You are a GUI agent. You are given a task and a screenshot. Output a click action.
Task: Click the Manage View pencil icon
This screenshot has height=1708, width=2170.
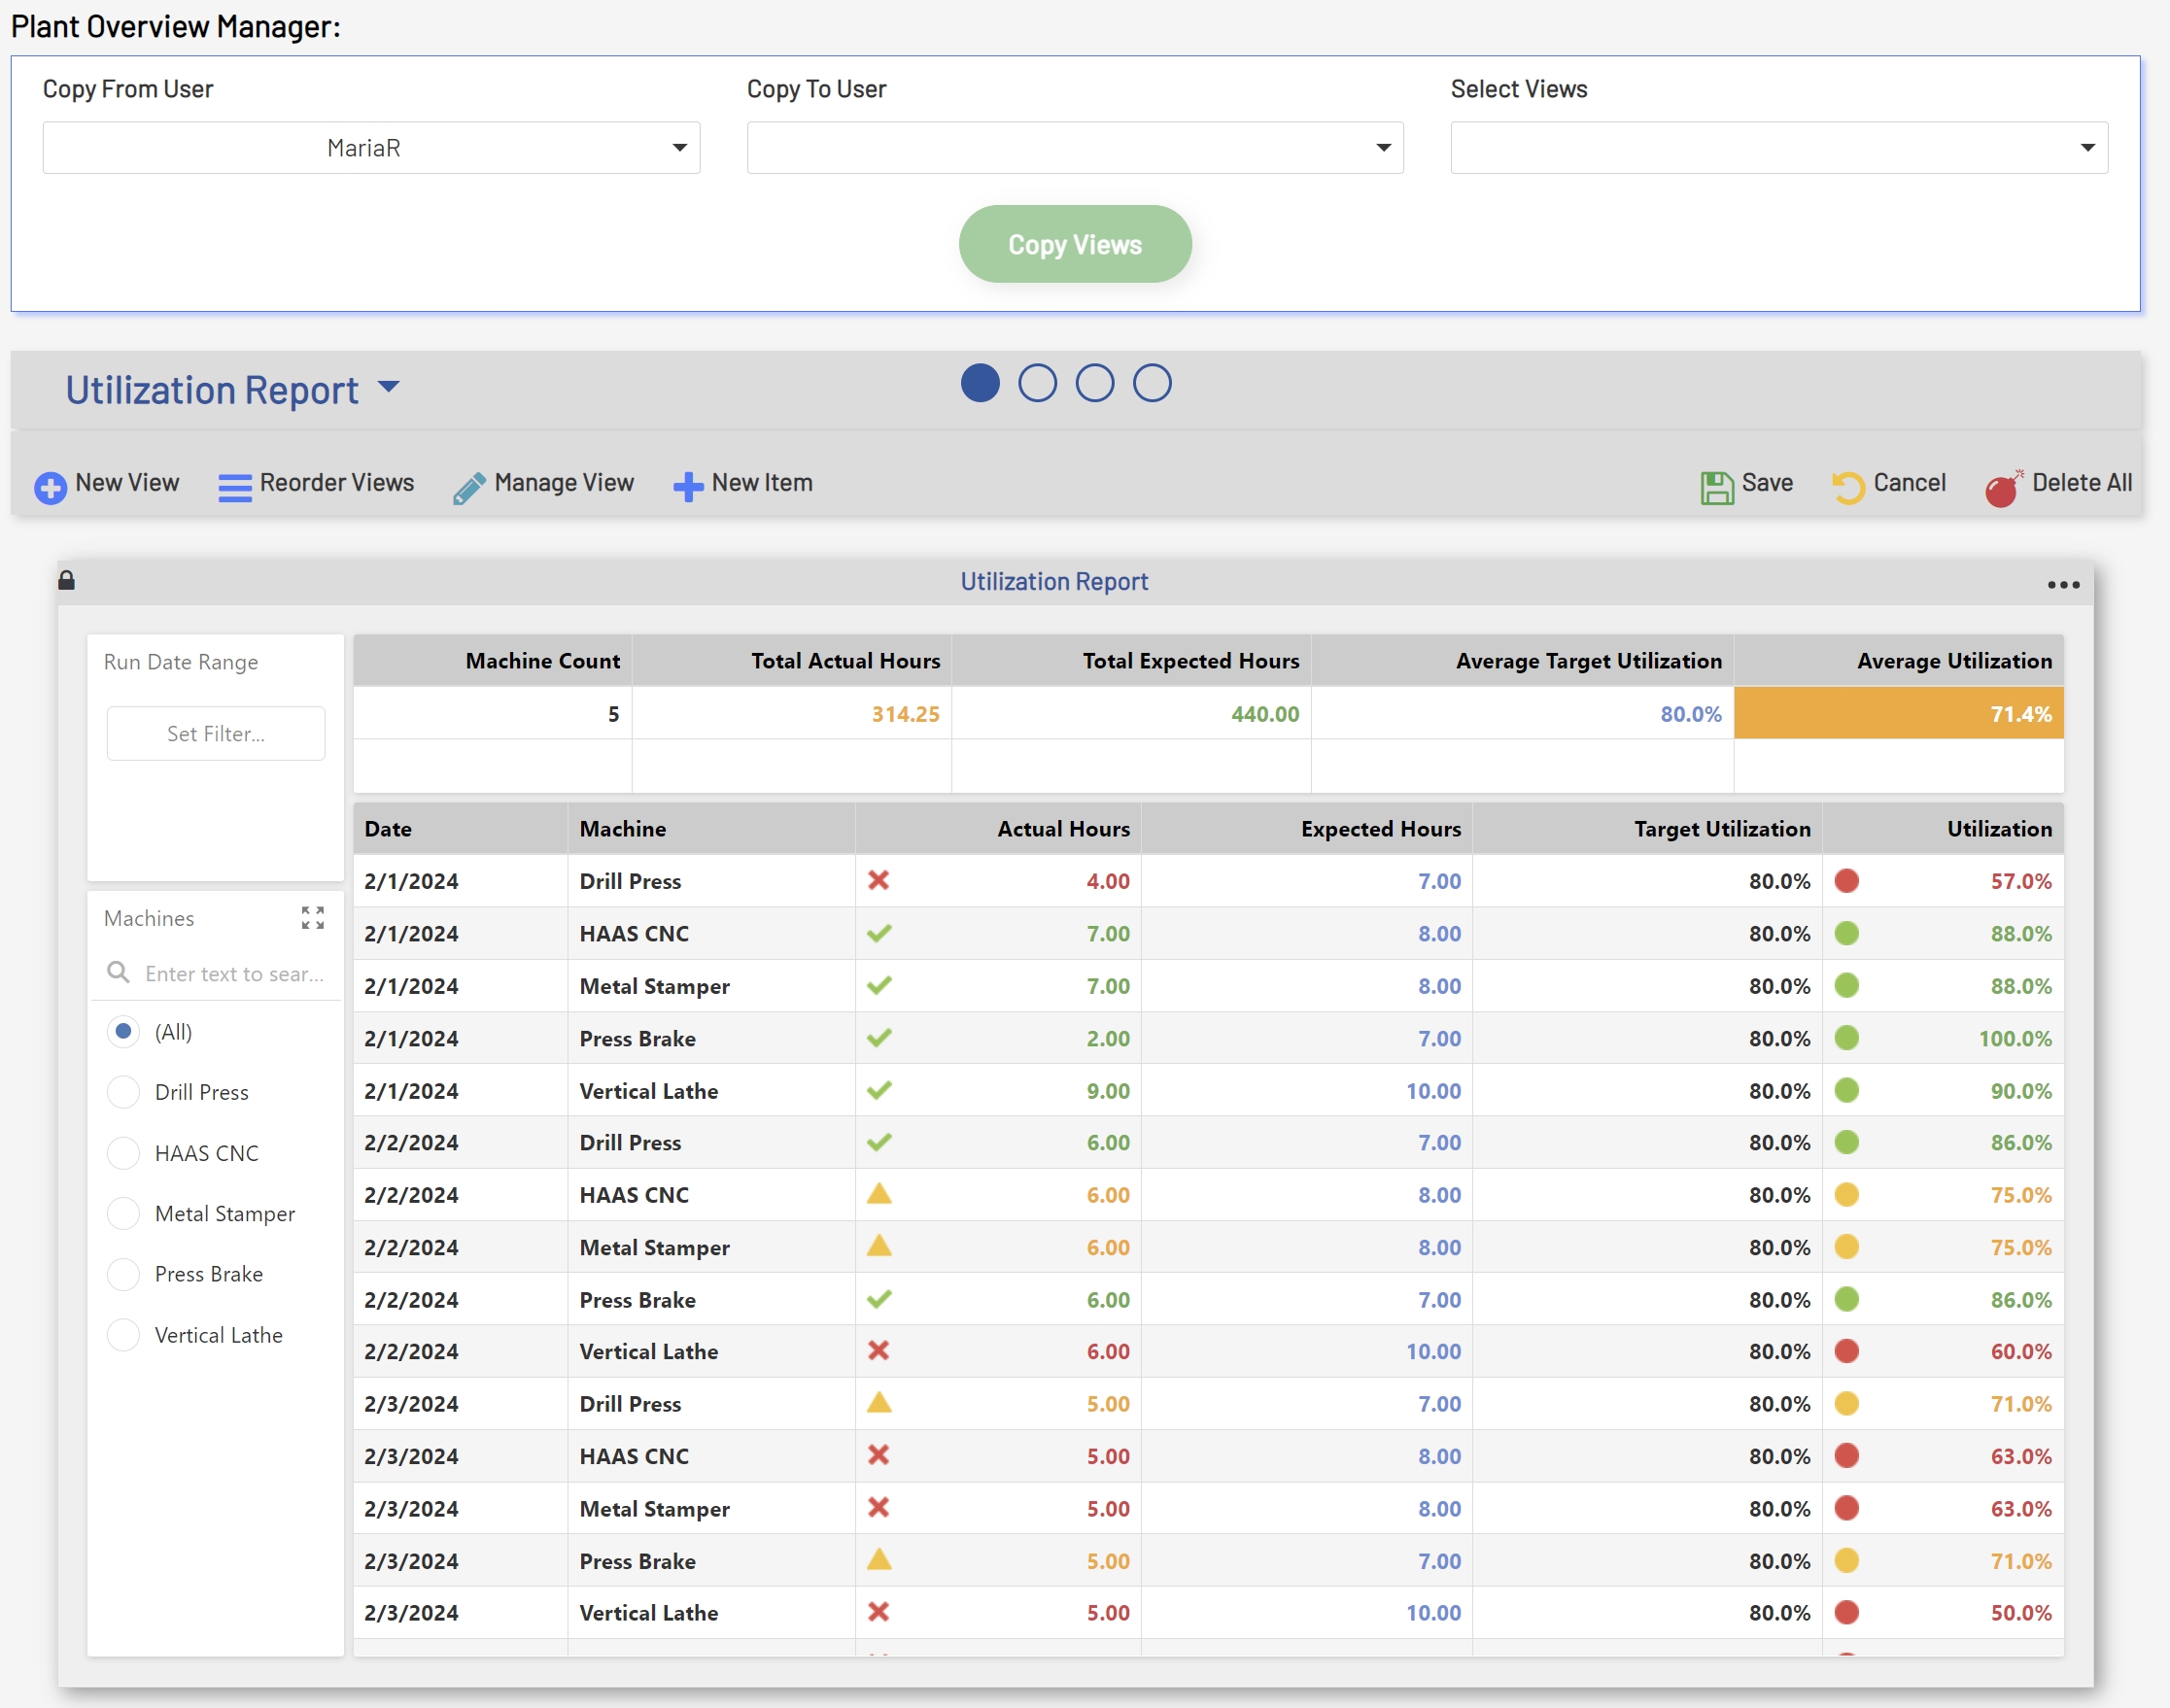pyautogui.click(x=469, y=488)
